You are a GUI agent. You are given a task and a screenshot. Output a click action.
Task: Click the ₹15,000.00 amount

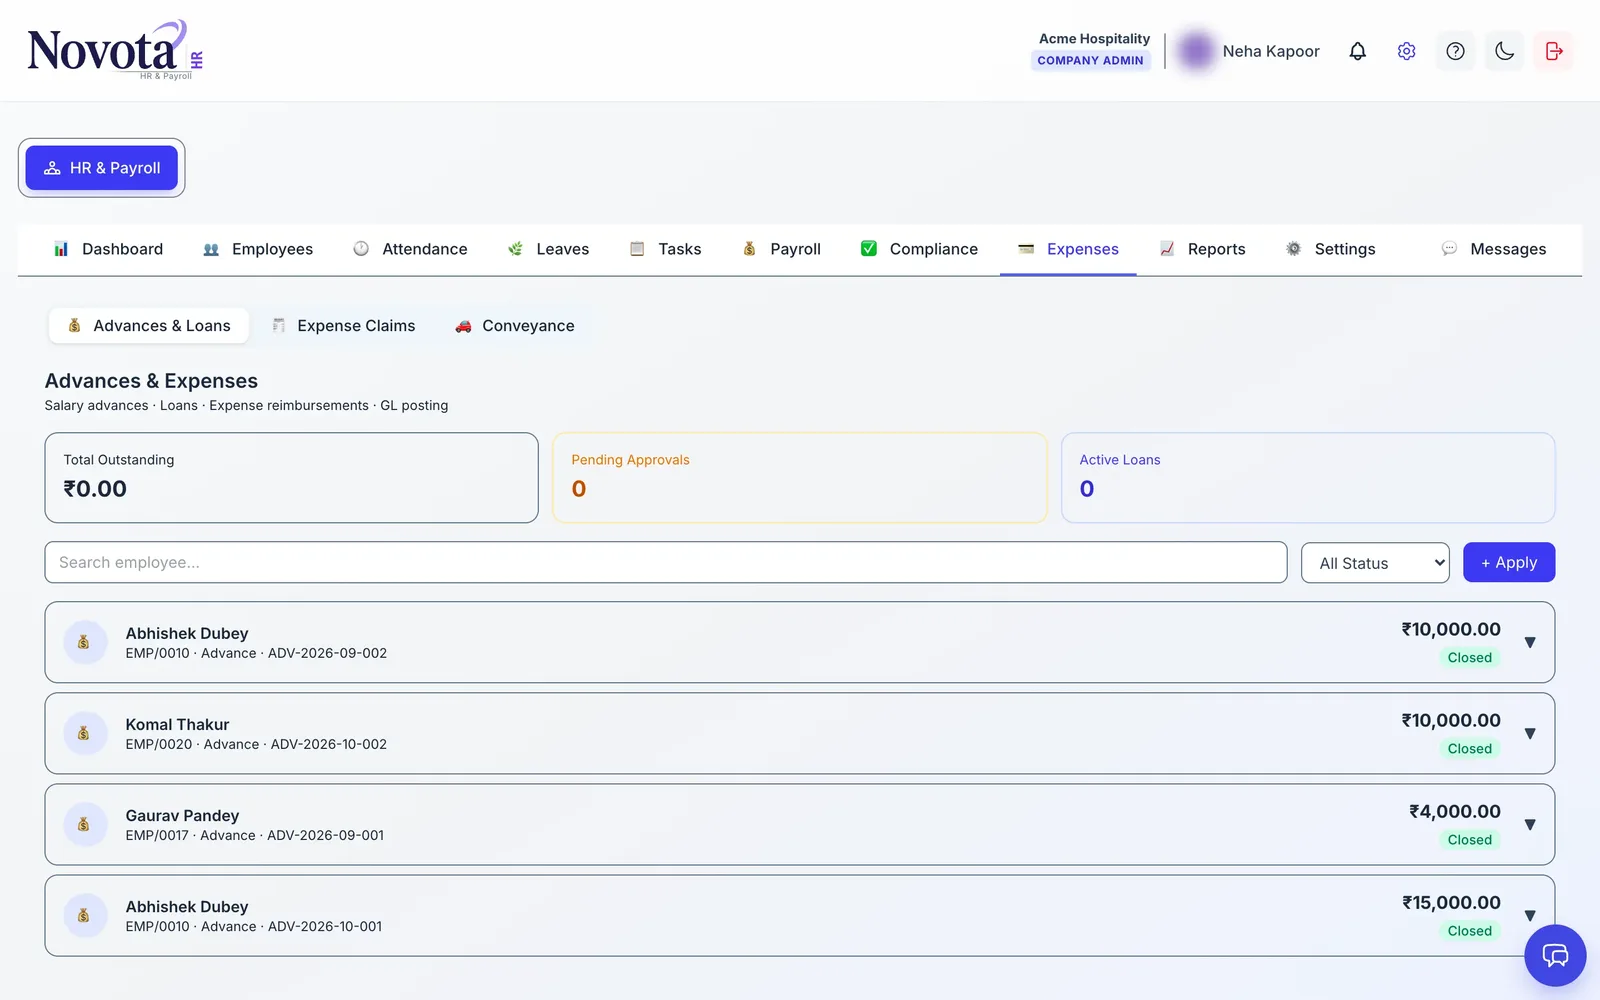pos(1451,902)
